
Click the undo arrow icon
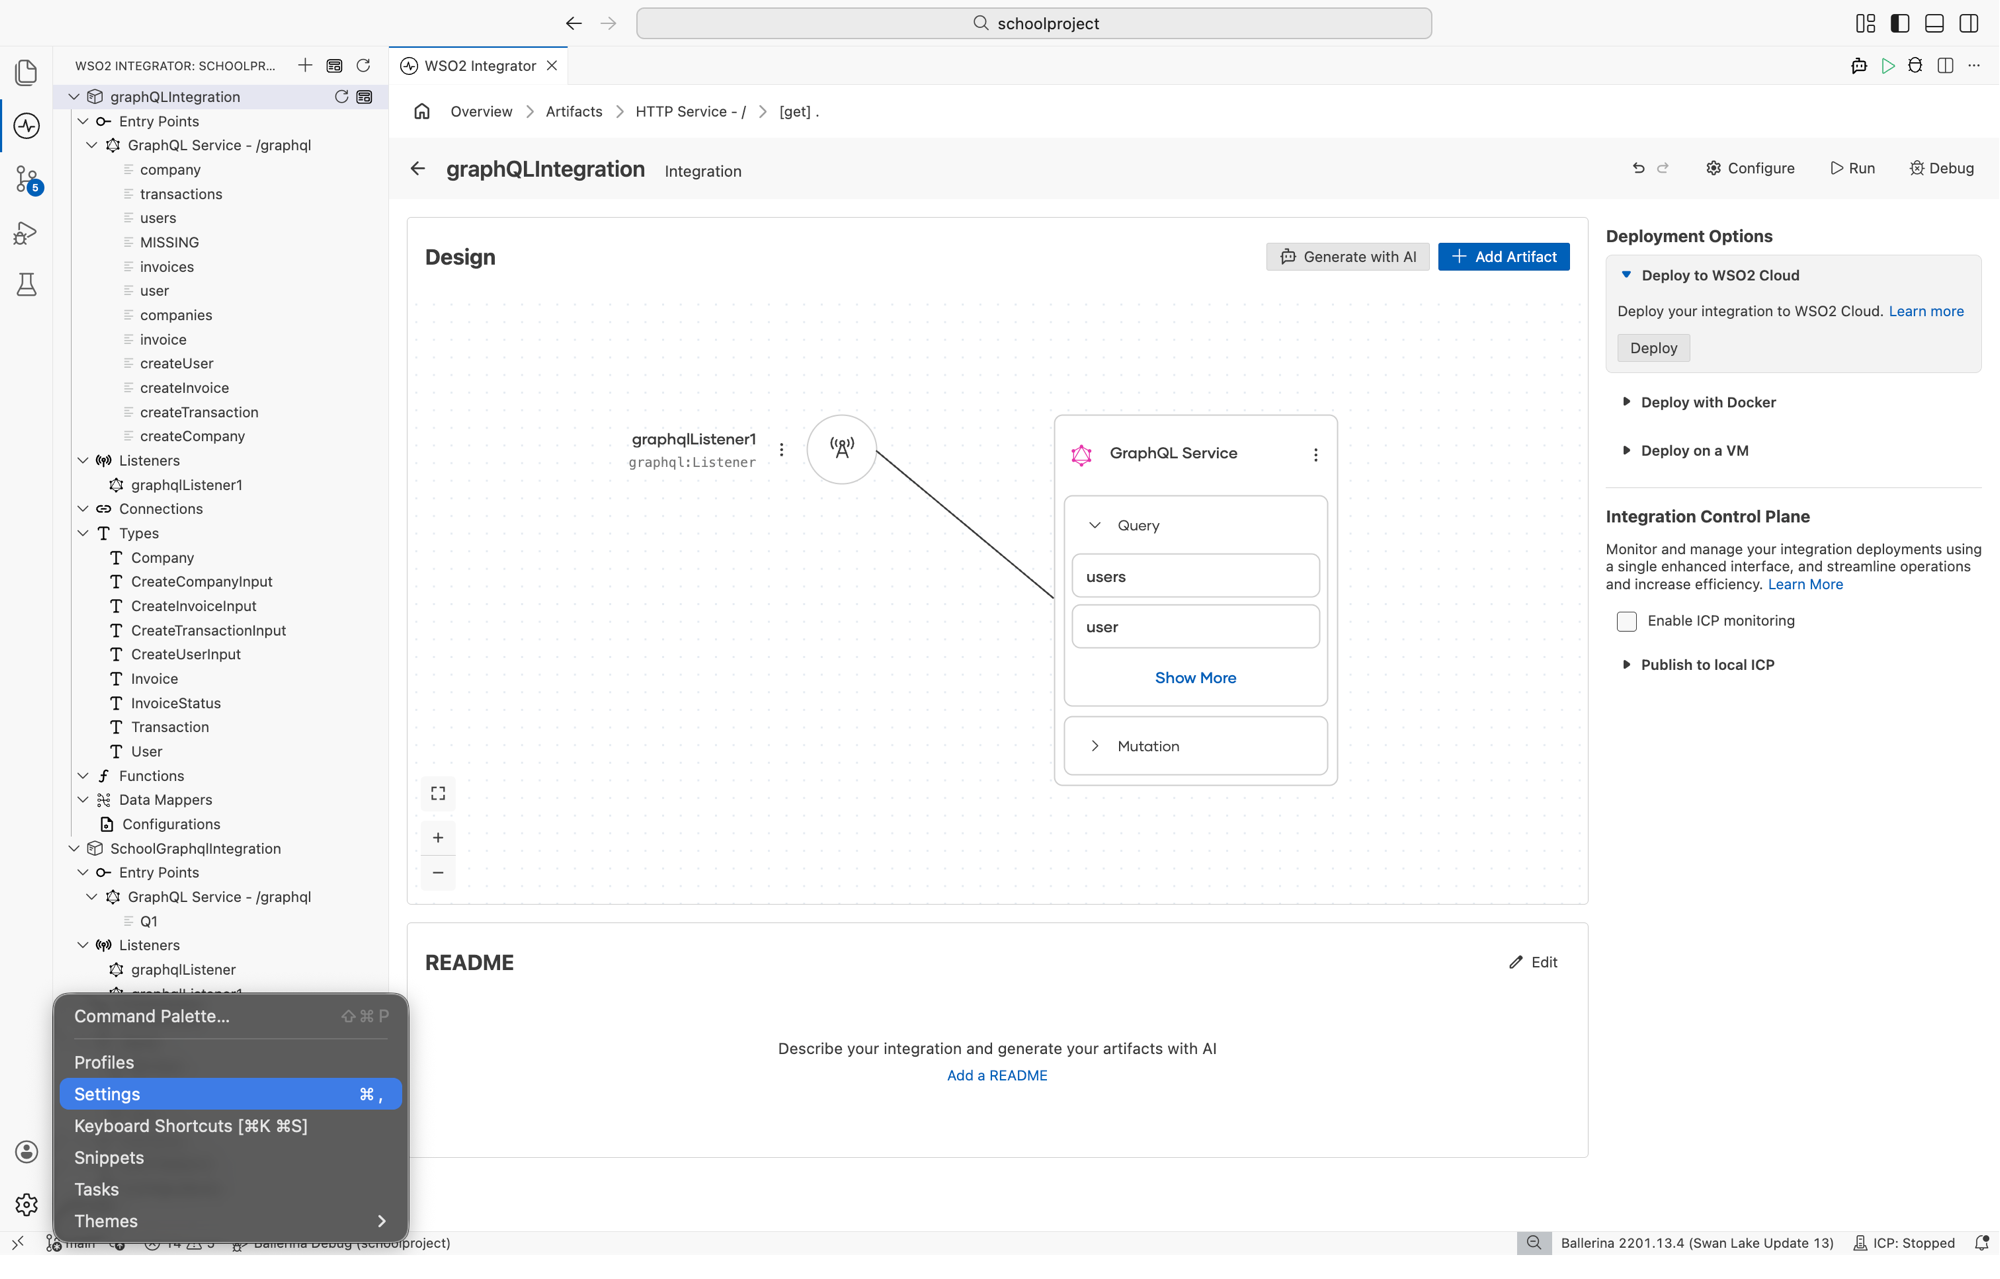click(1638, 168)
